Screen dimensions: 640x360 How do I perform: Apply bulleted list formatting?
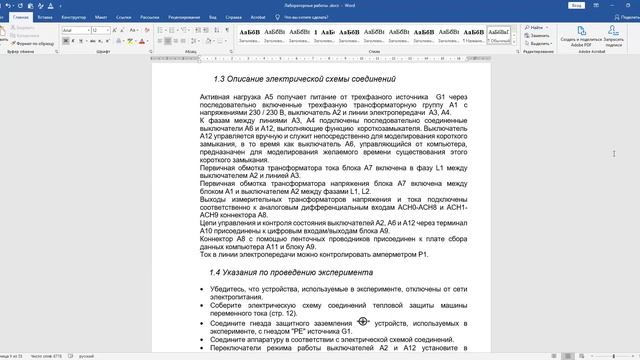pos(160,30)
